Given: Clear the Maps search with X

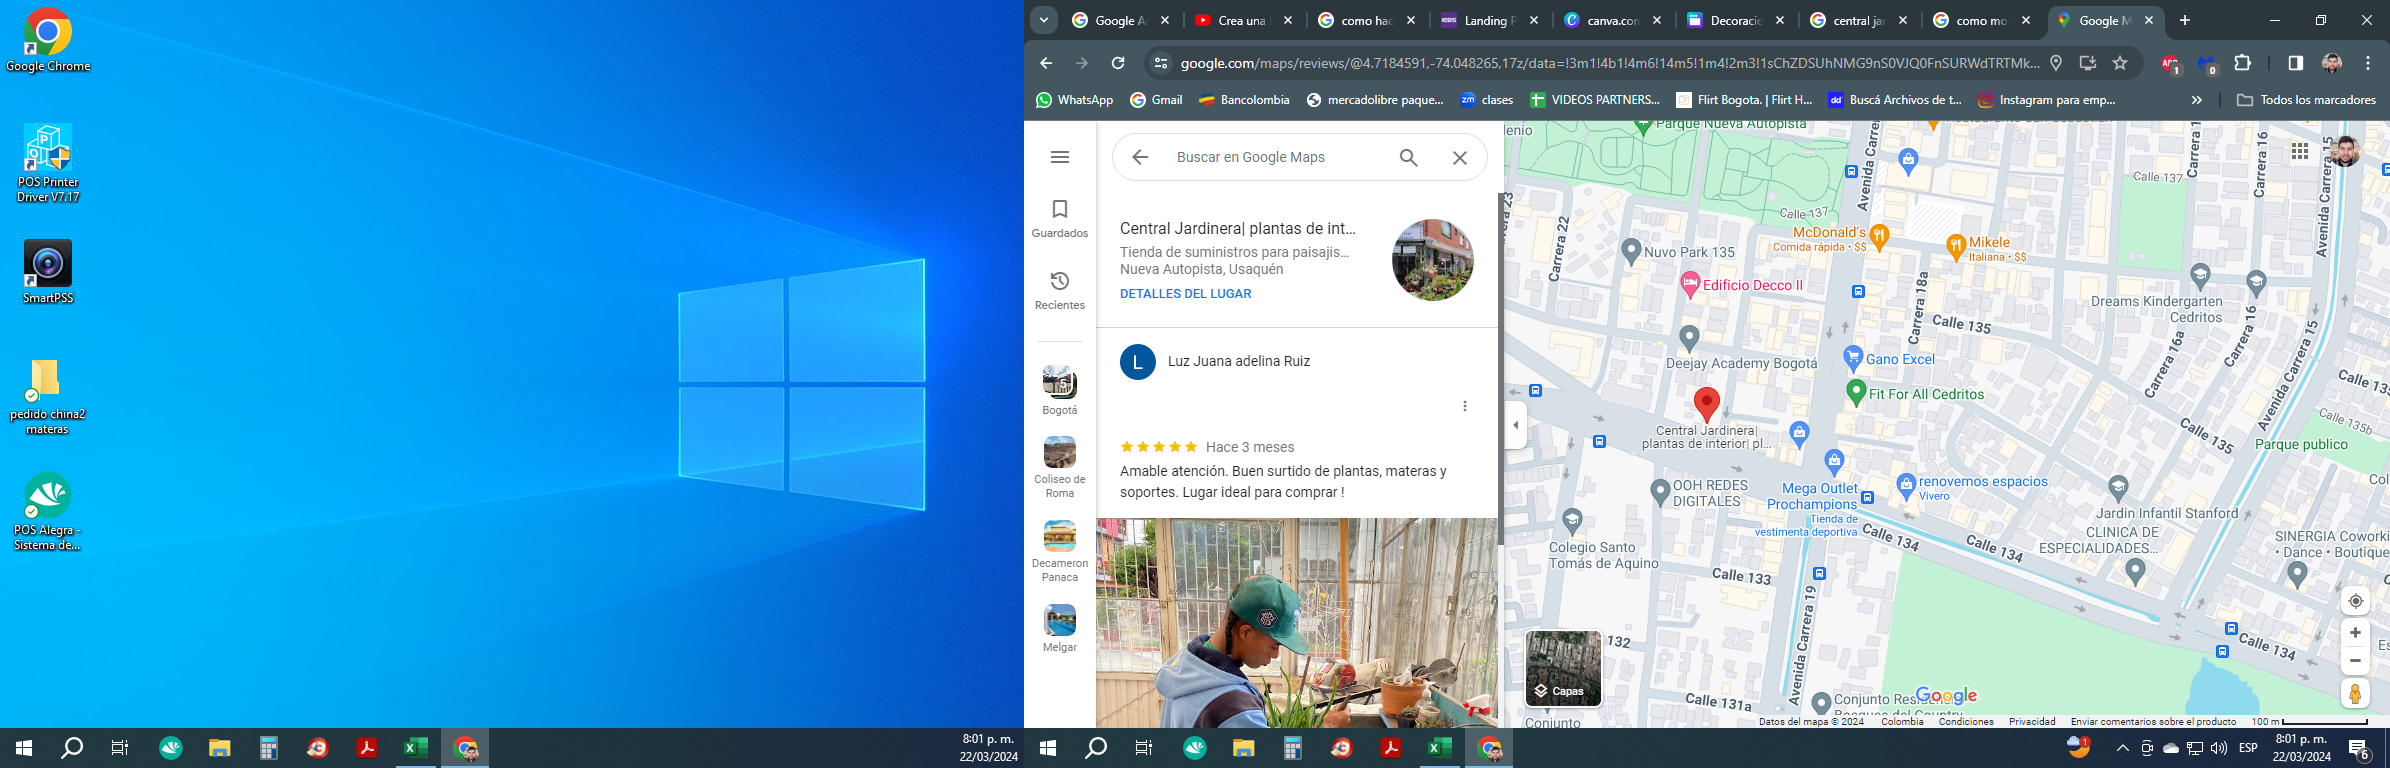Looking at the screenshot, I should [1460, 157].
